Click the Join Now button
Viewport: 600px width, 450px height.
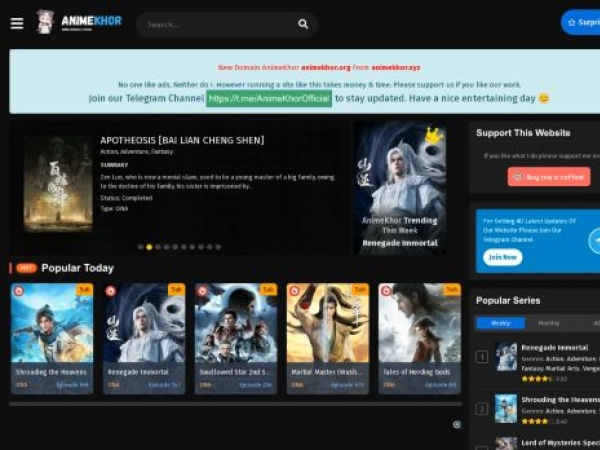pyautogui.click(x=502, y=257)
